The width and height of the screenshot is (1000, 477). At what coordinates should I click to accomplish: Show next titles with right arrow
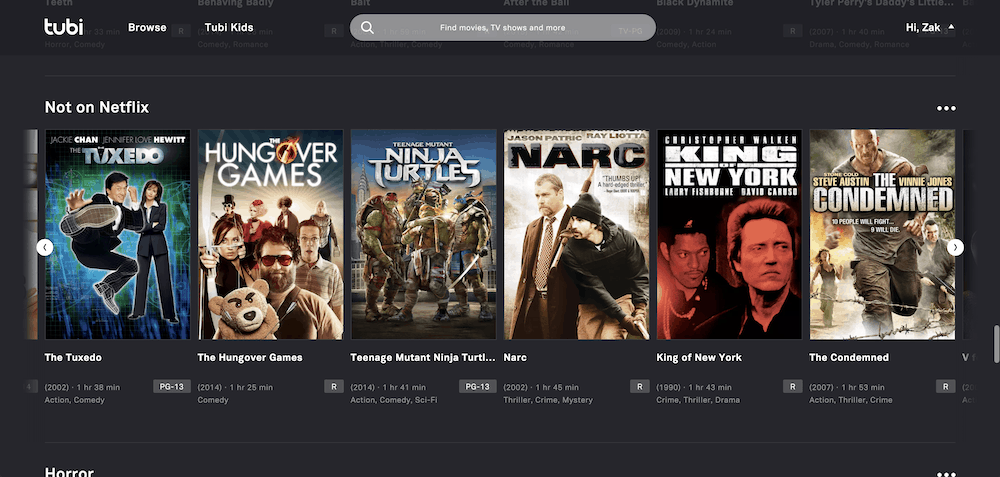pos(955,247)
